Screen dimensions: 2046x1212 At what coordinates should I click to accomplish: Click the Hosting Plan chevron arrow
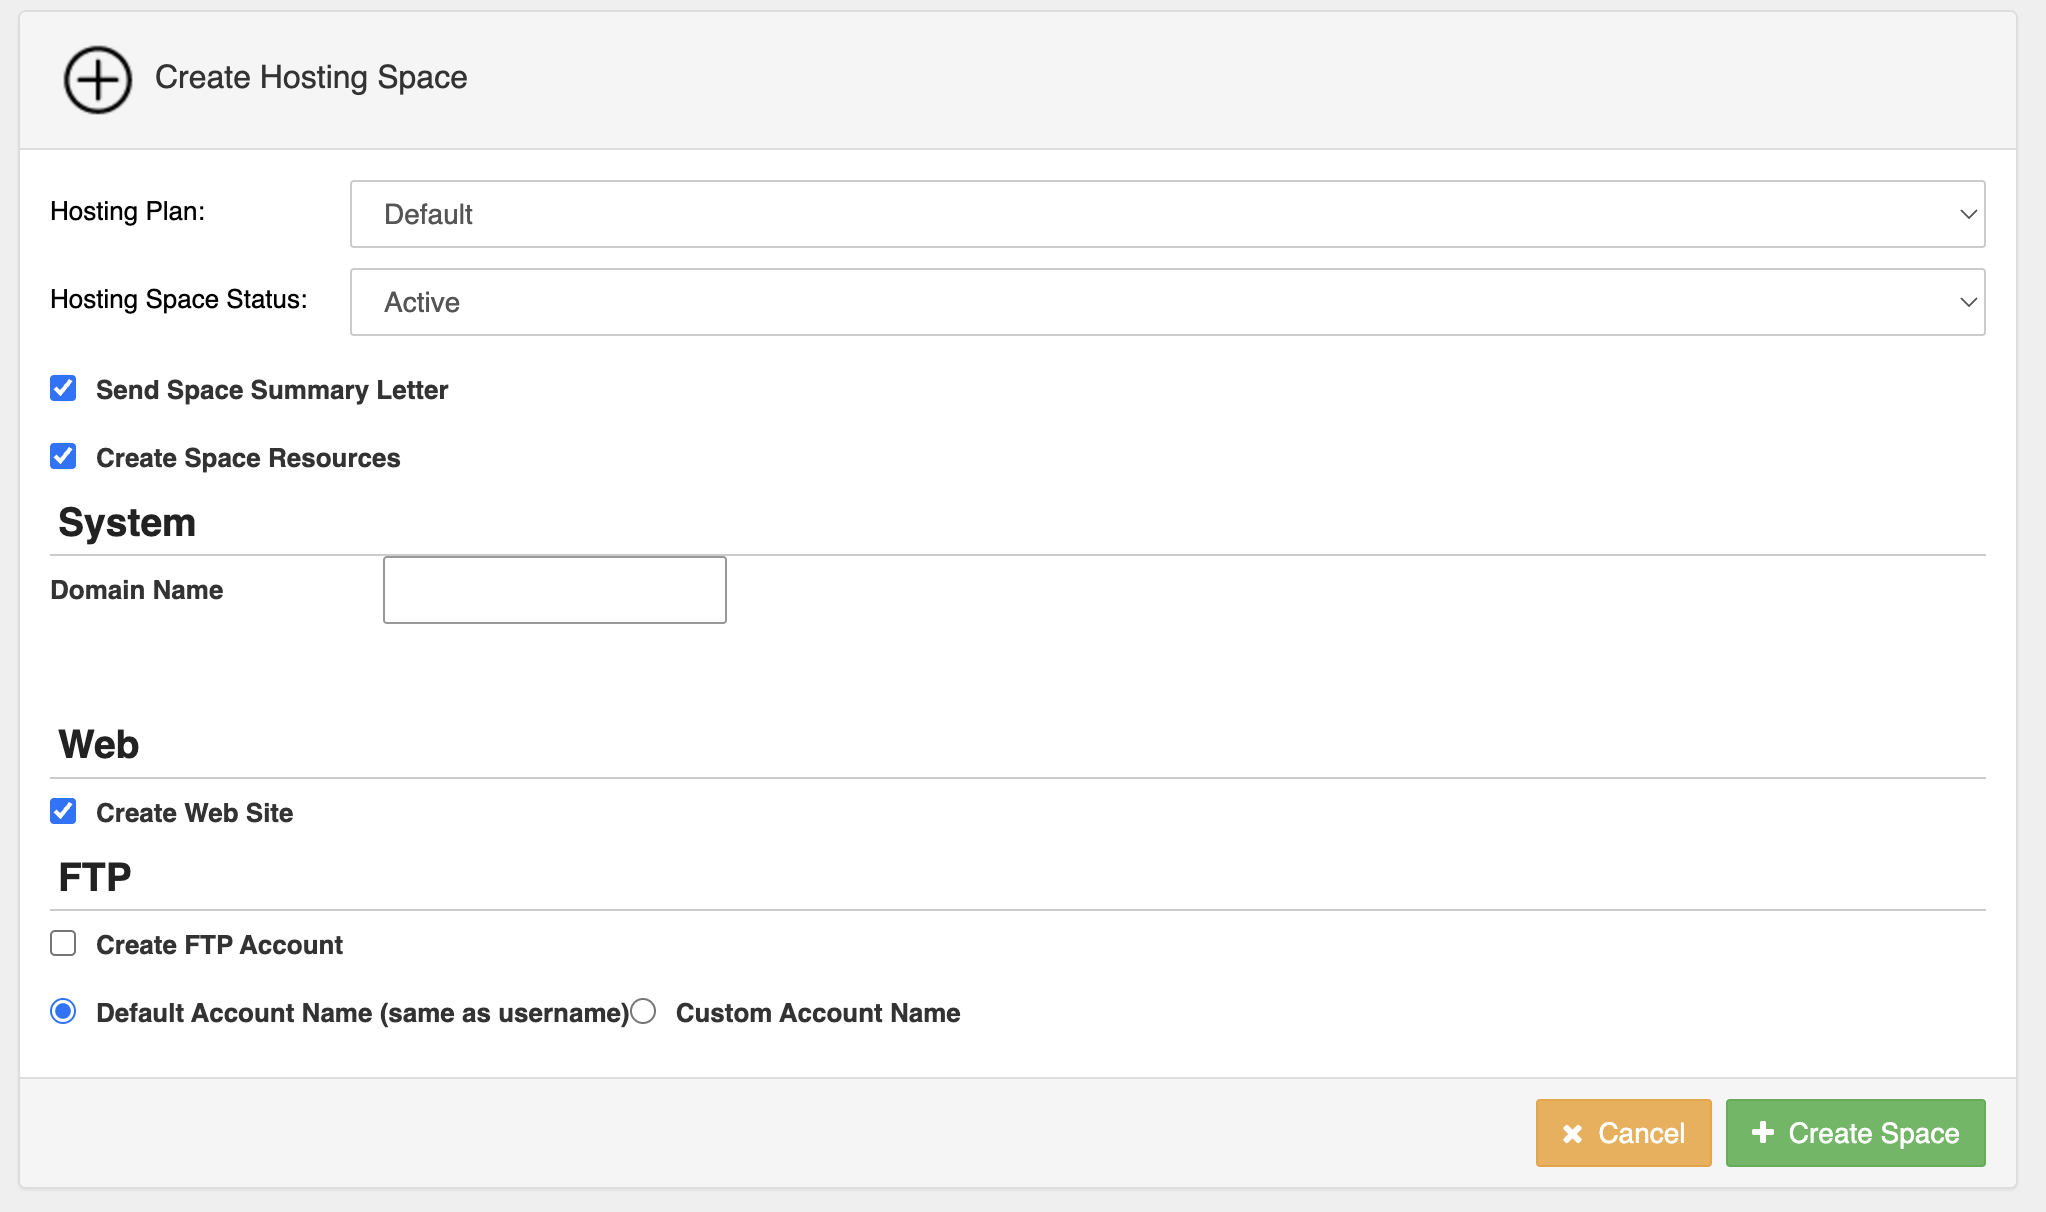pyautogui.click(x=1968, y=214)
